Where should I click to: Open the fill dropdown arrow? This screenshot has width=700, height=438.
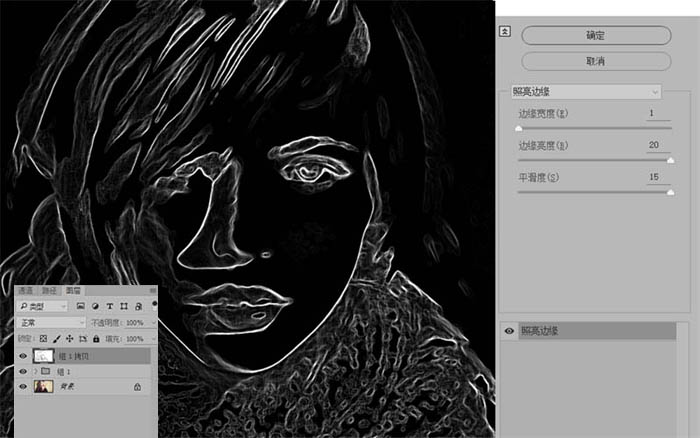click(x=154, y=339)
